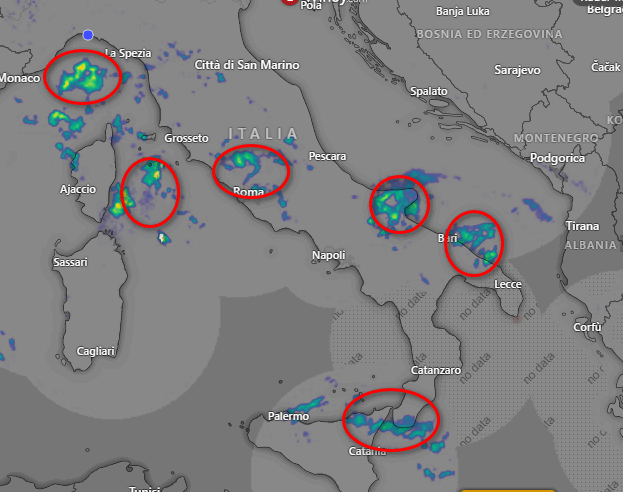Click the Sarajevo city label

517,70
